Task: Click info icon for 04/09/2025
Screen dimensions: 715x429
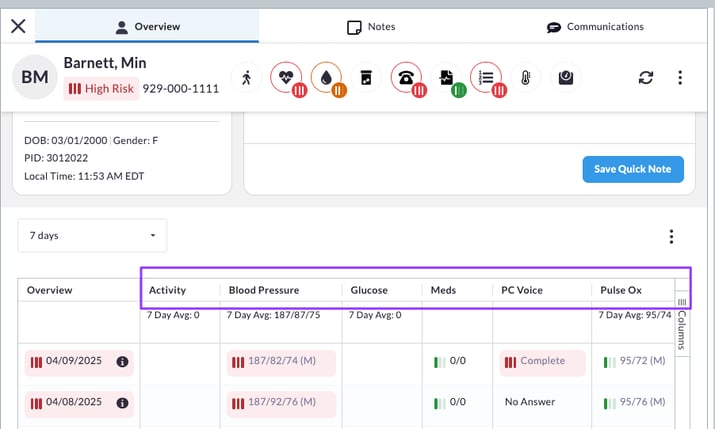Action: tap(122, 362)
